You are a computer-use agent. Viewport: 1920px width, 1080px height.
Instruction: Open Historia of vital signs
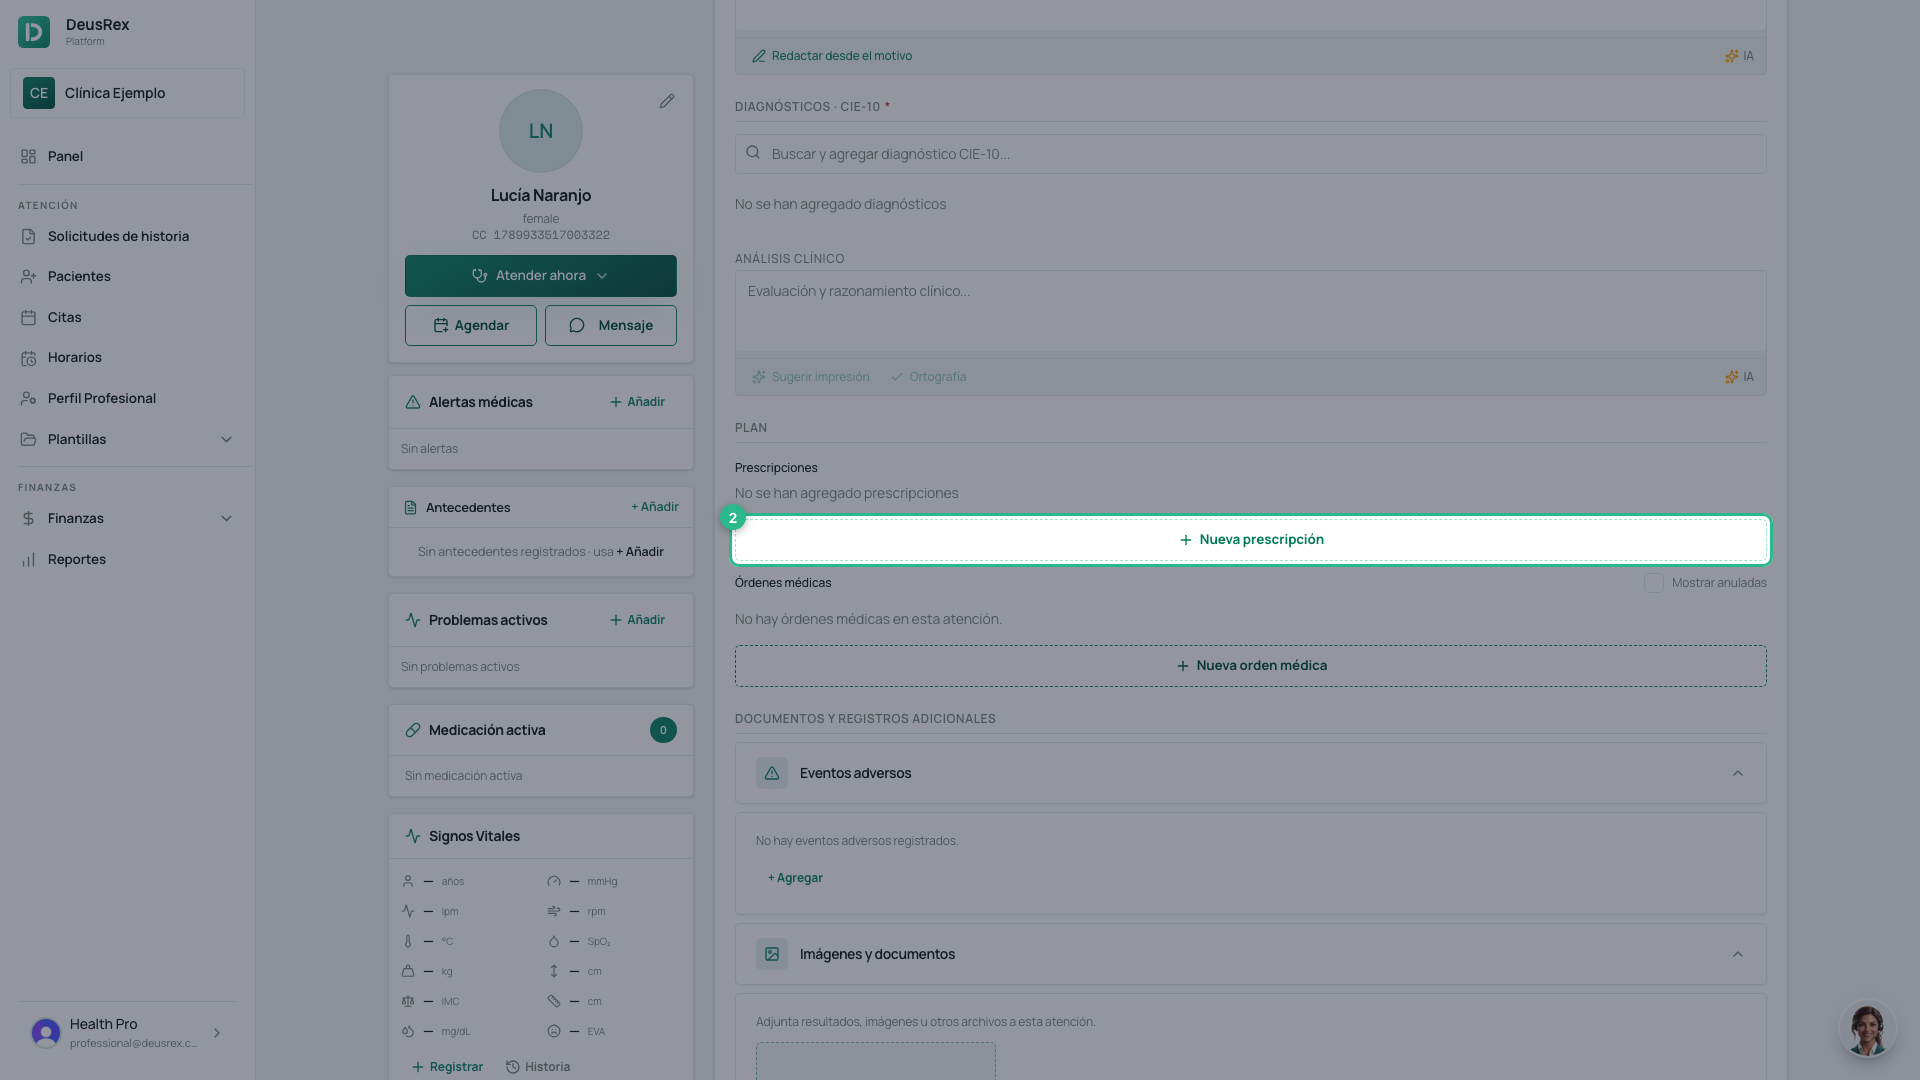pos(538,1067)
